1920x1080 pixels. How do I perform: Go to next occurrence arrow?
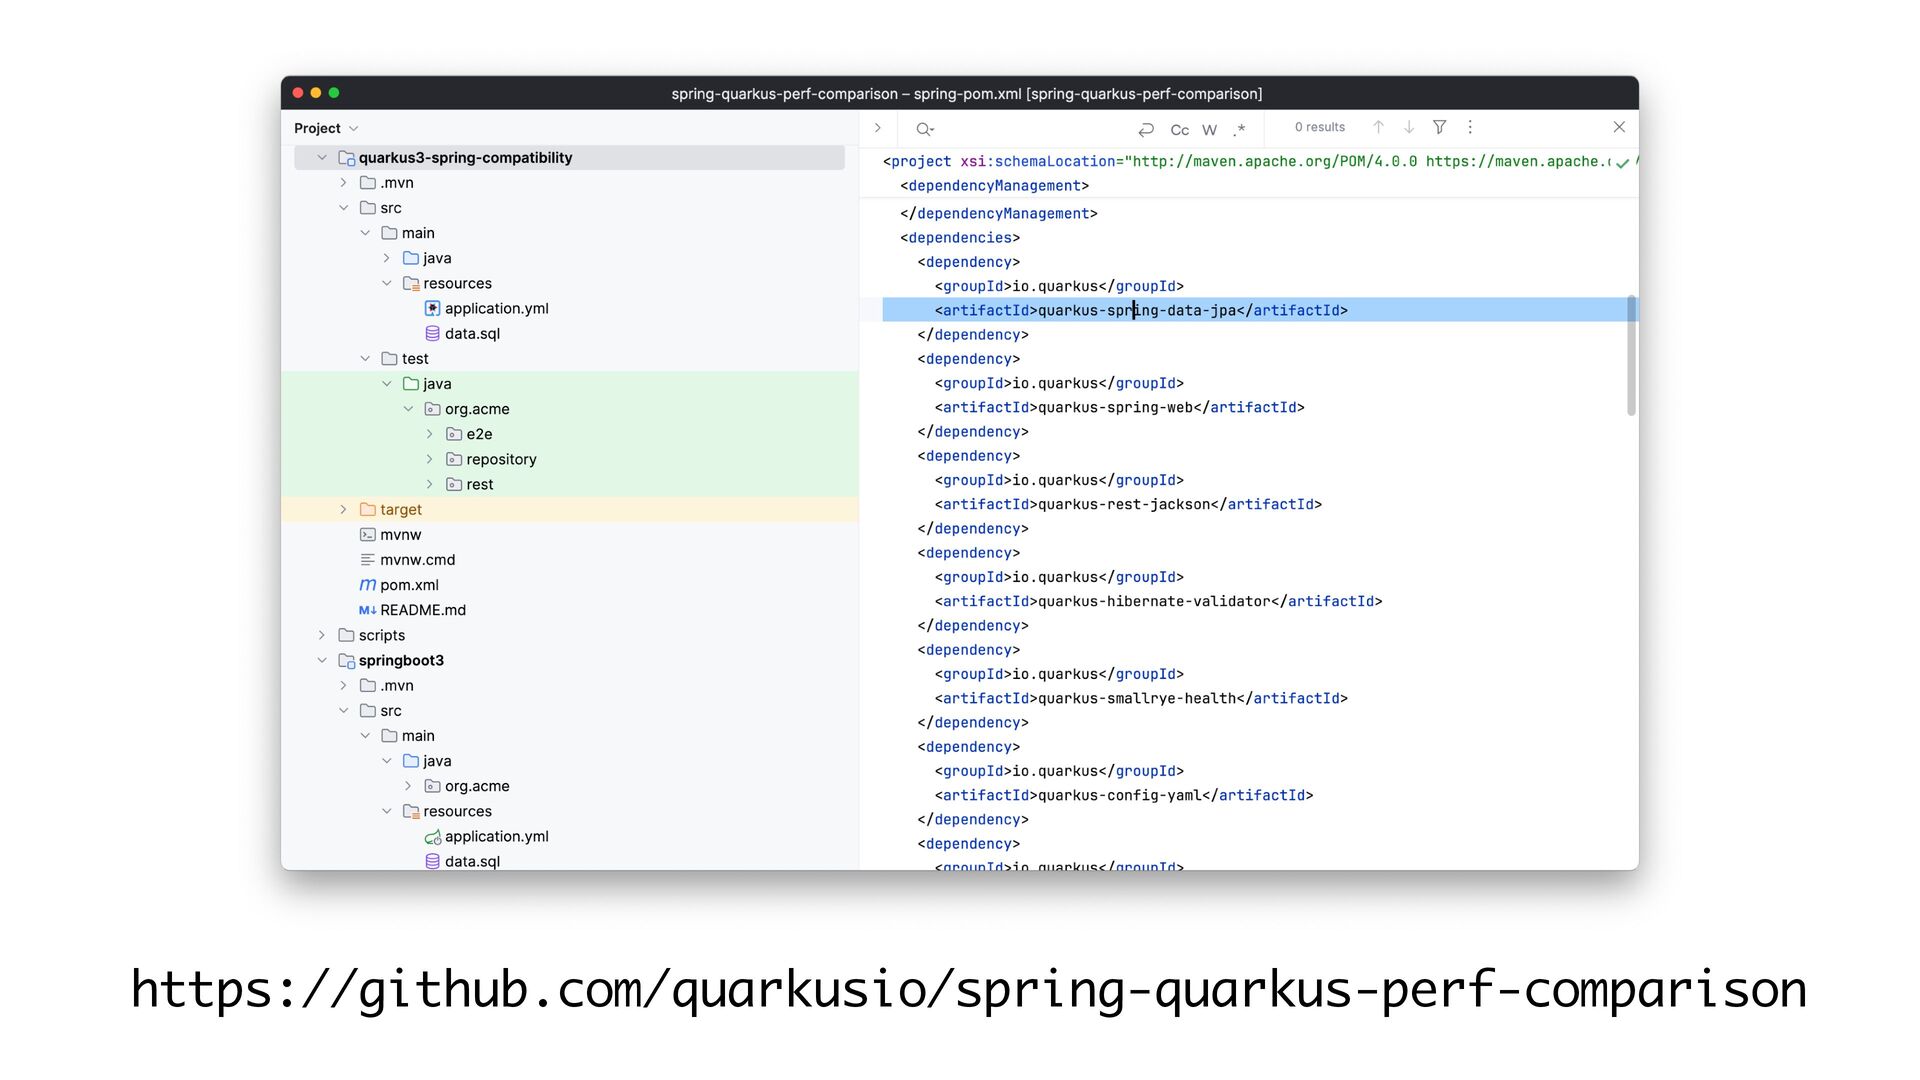coord(1408,127)
